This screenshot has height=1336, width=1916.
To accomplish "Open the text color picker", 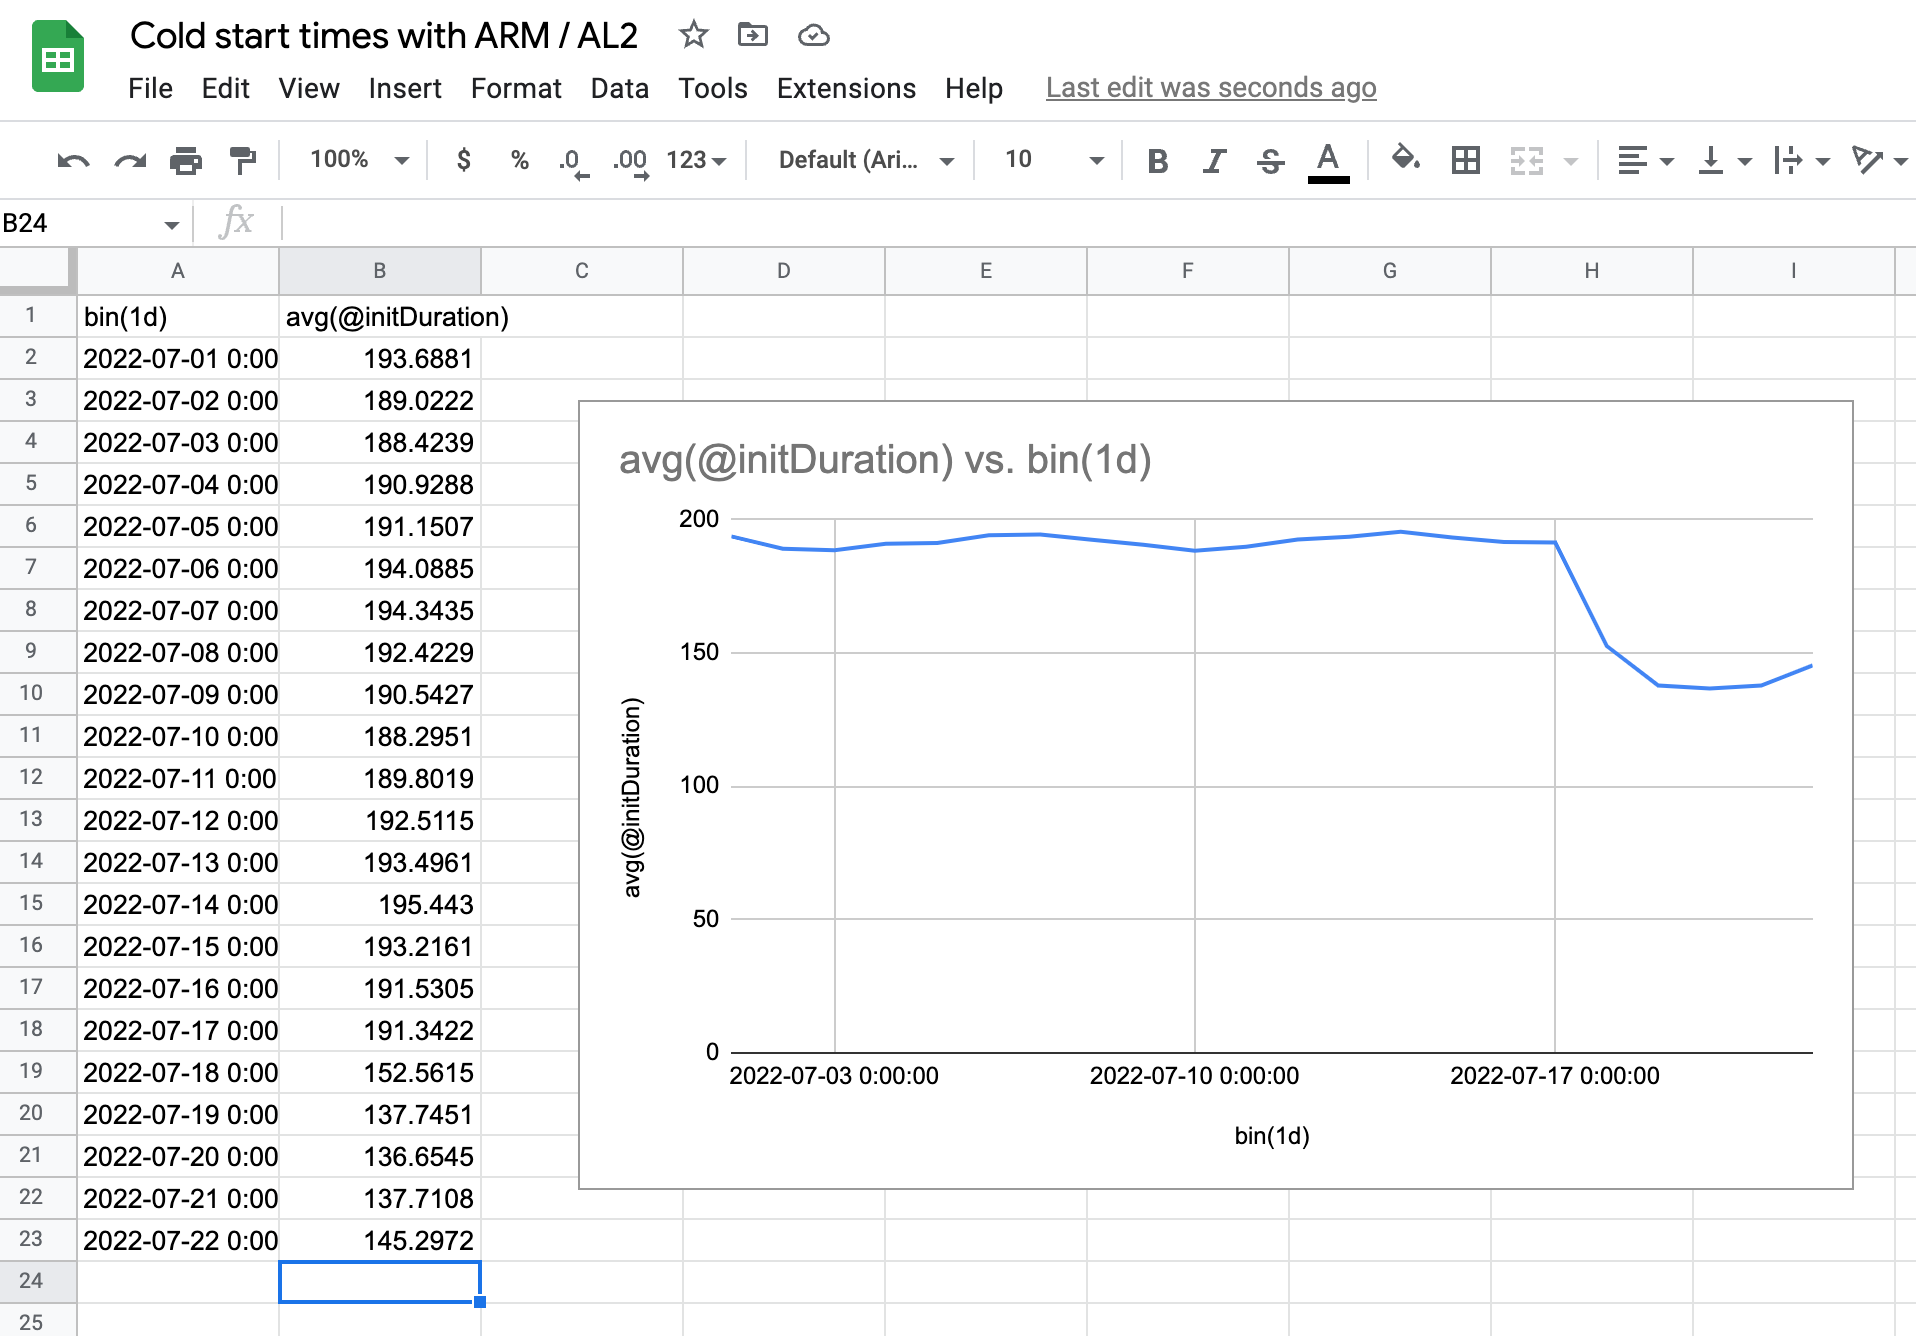I will tap(1328, 160).
